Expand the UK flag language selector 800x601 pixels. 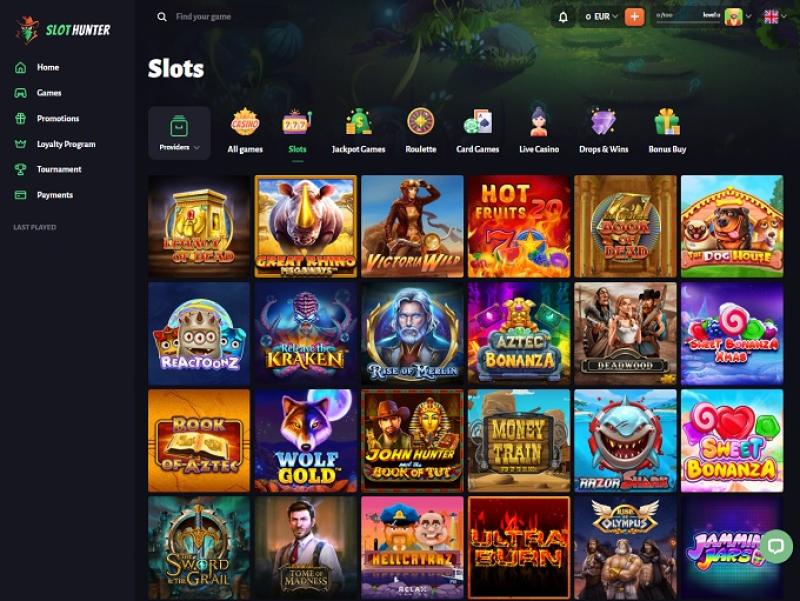[775, 17]
